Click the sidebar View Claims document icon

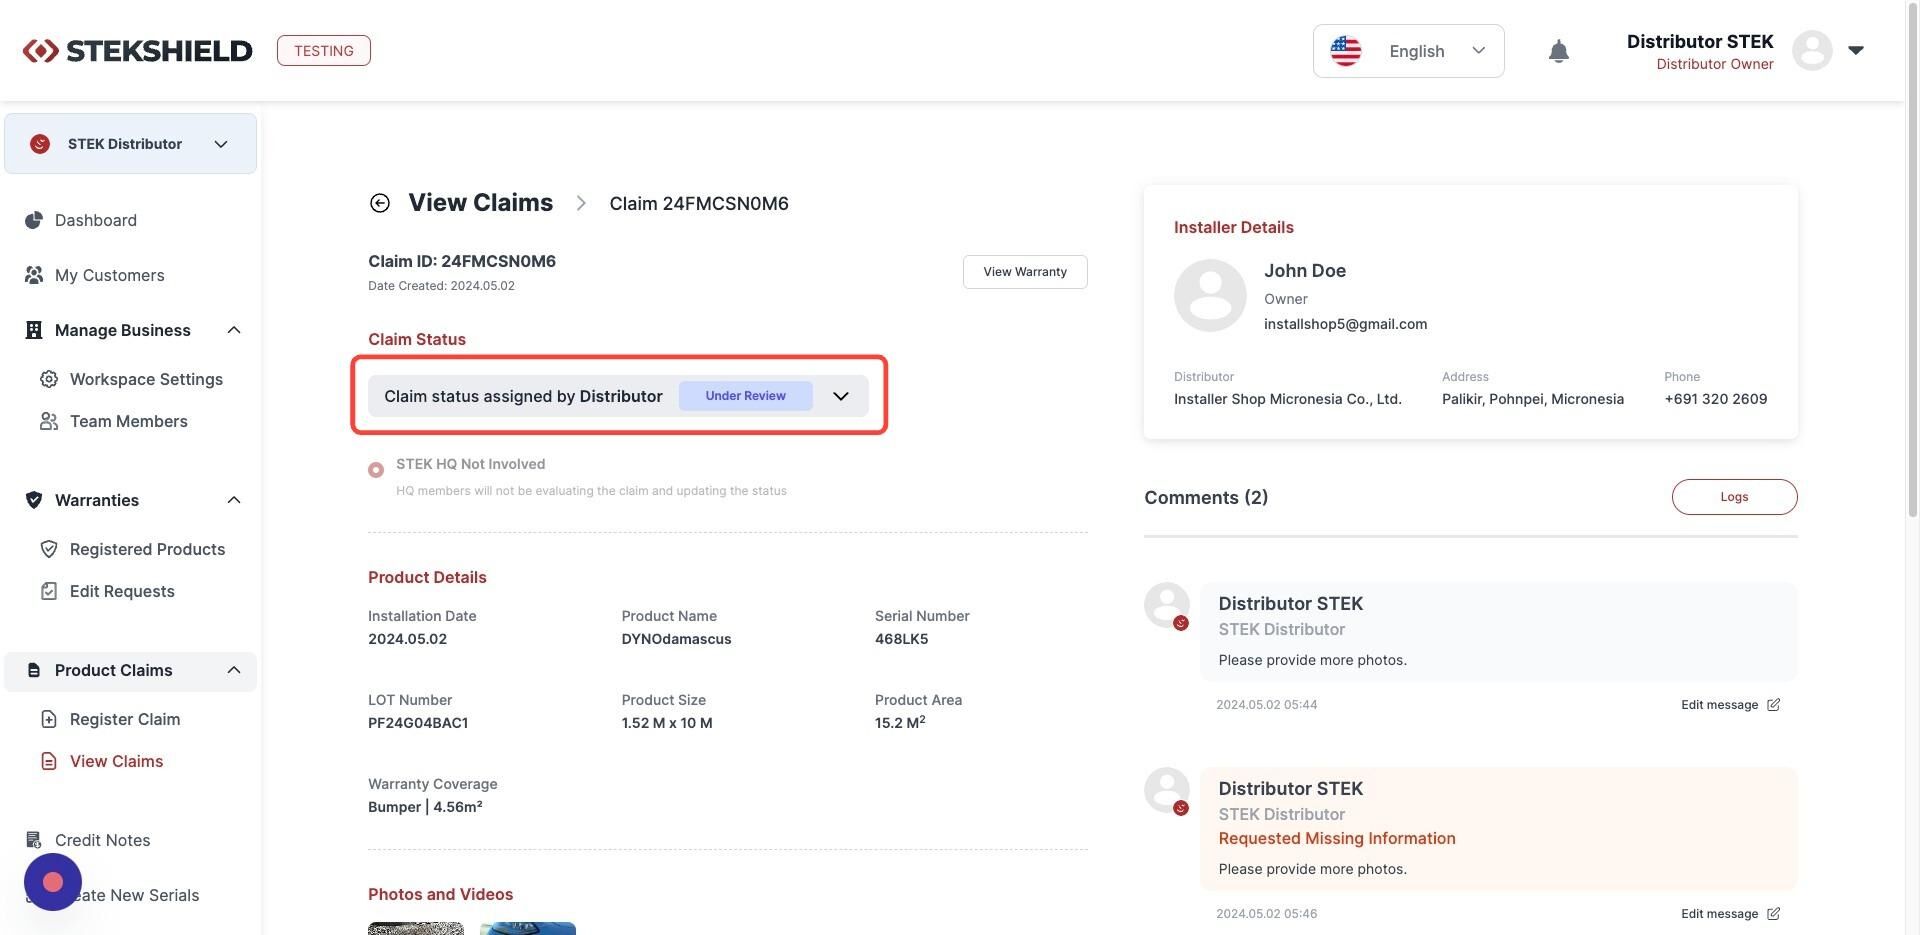coord(49,761)
